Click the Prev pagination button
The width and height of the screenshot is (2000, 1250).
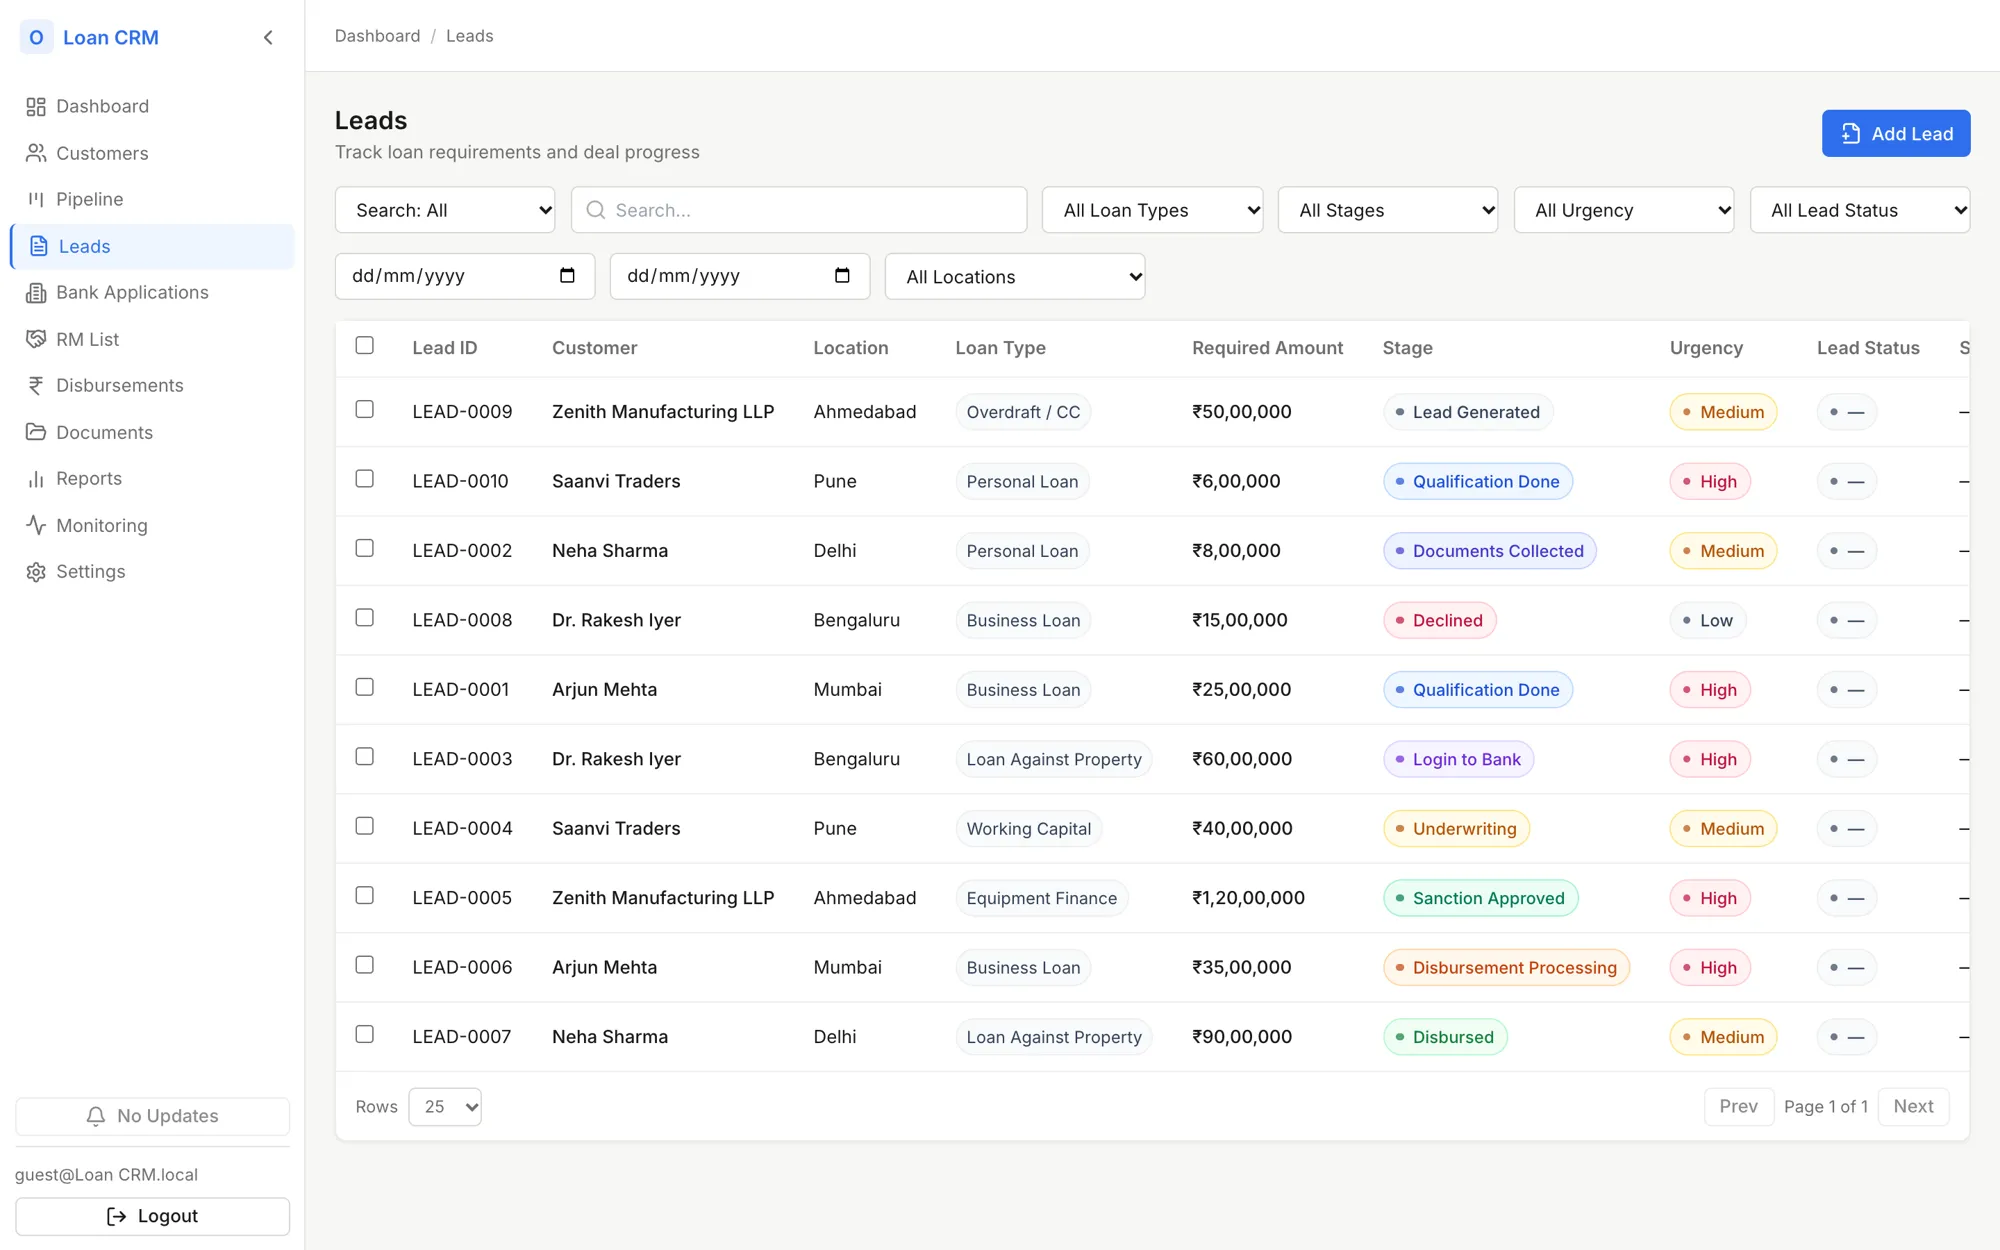pos(1738,1107)
